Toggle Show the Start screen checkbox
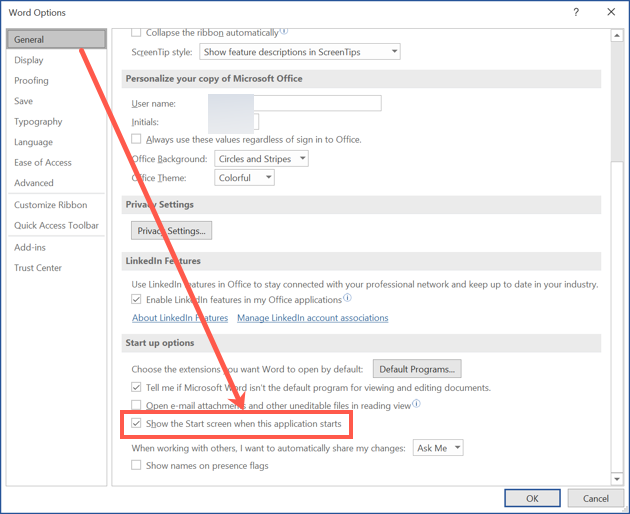 click(x=137, y=424)
